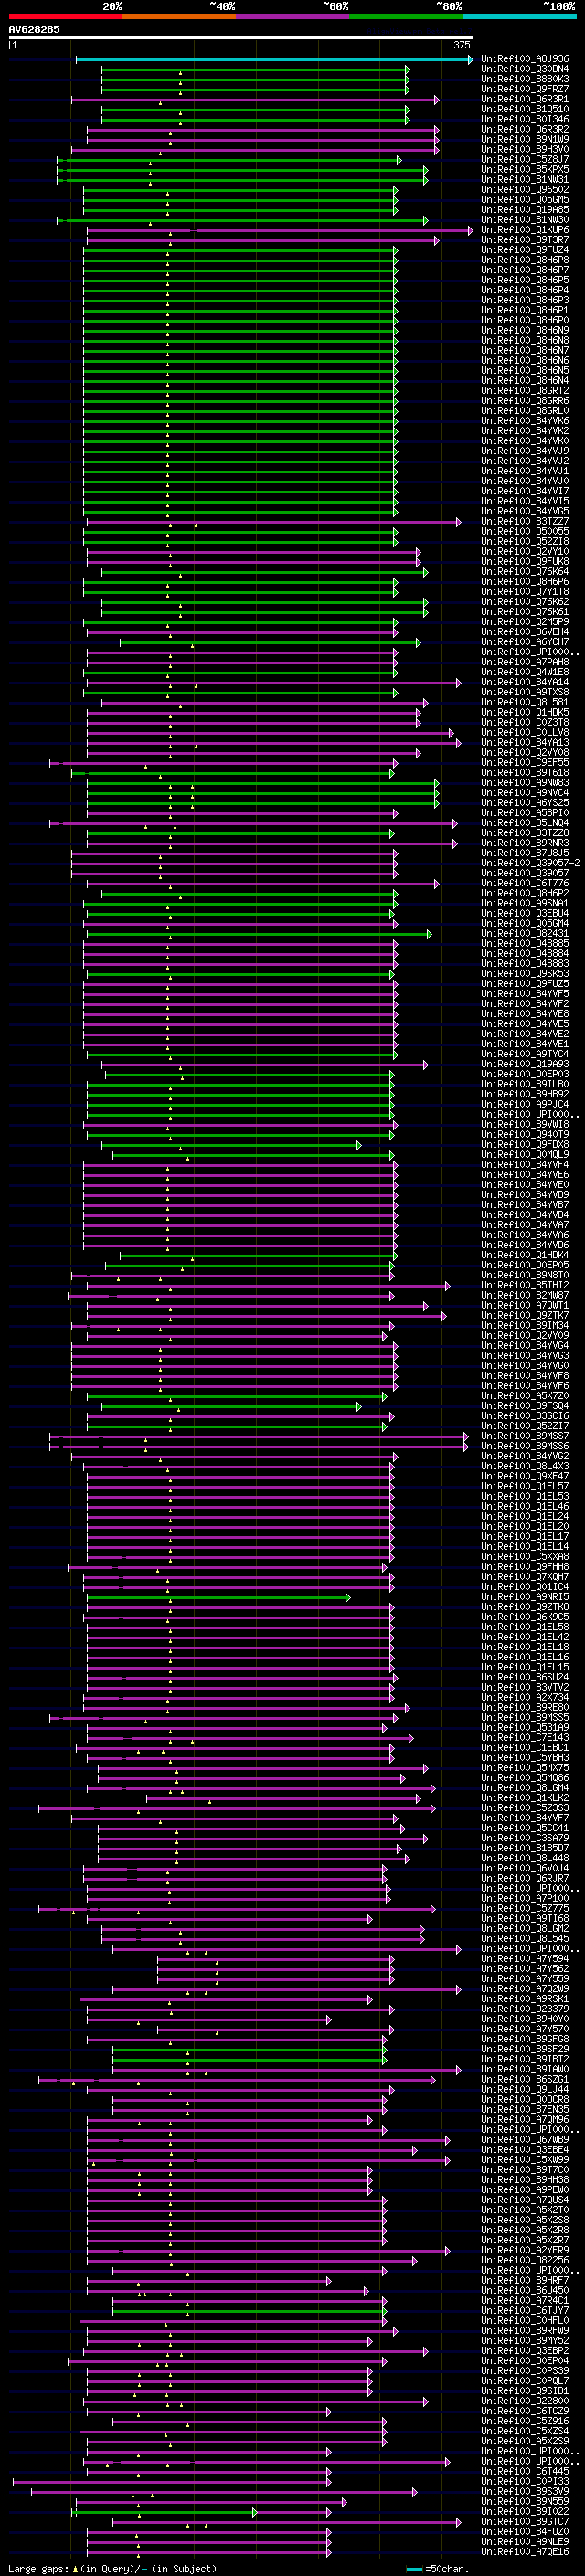Open hit UniRef100_A7QE16

(525, 2552)
